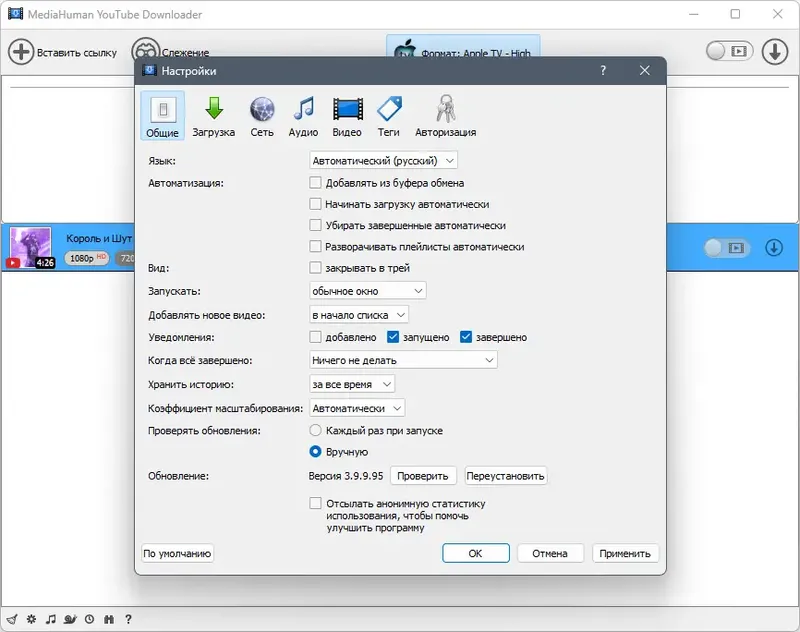800x632 pixels.
Task: Disable the запущено notification checkbox
Action: tap(393, 337)
